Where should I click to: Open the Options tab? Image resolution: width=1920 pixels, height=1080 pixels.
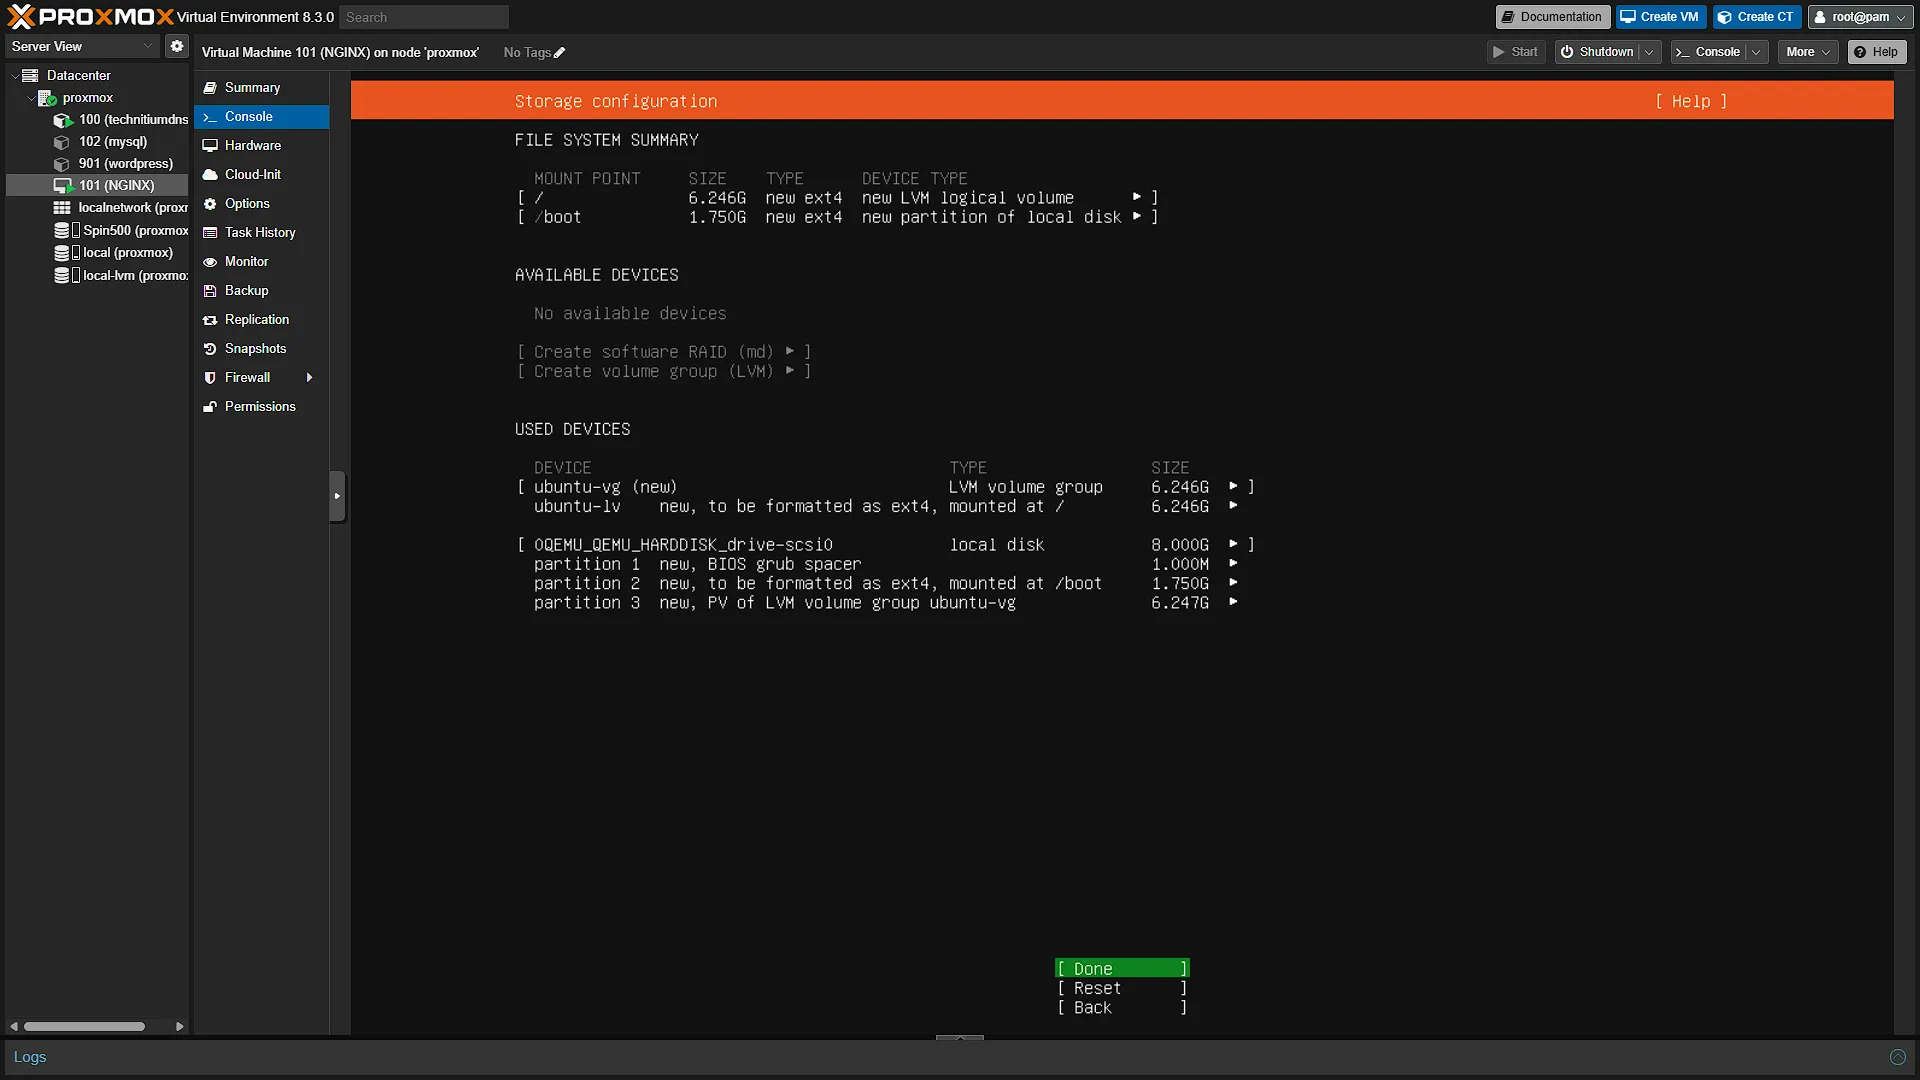pyautogui.click(x=261, y=204)
